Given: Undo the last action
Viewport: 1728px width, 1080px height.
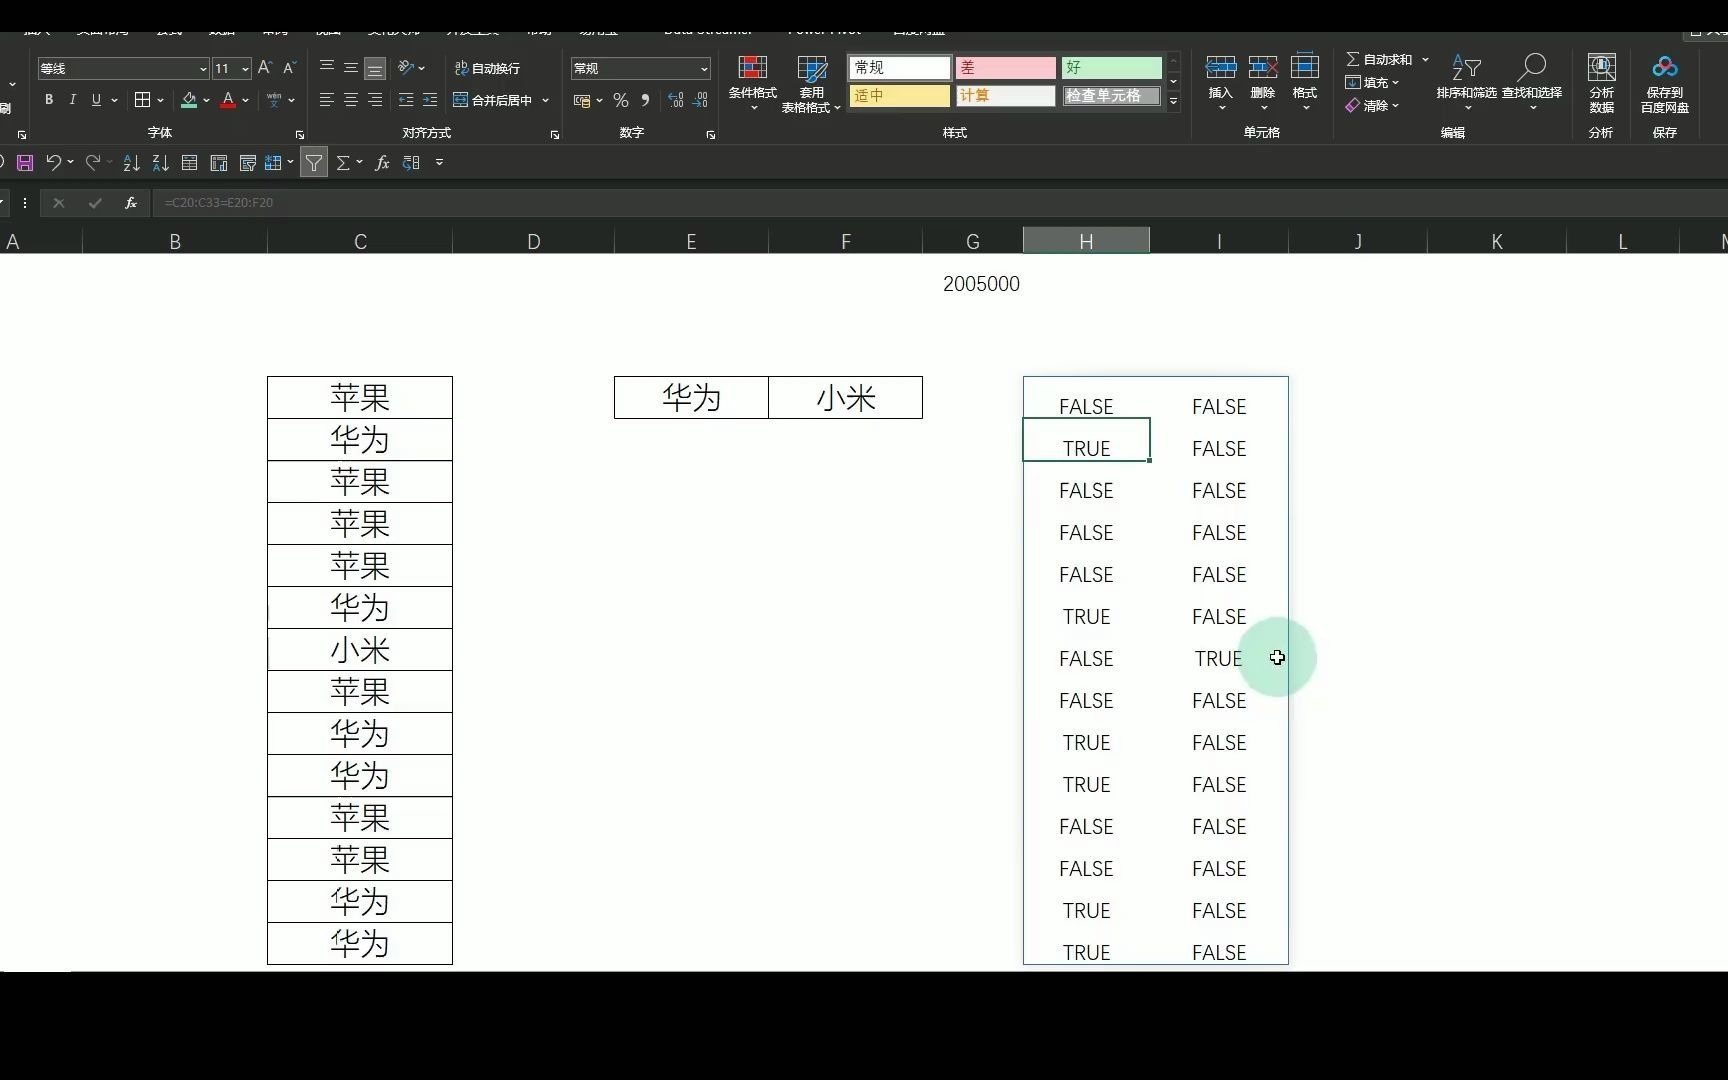Looking at the screenshot, I should tap(54, 162).
